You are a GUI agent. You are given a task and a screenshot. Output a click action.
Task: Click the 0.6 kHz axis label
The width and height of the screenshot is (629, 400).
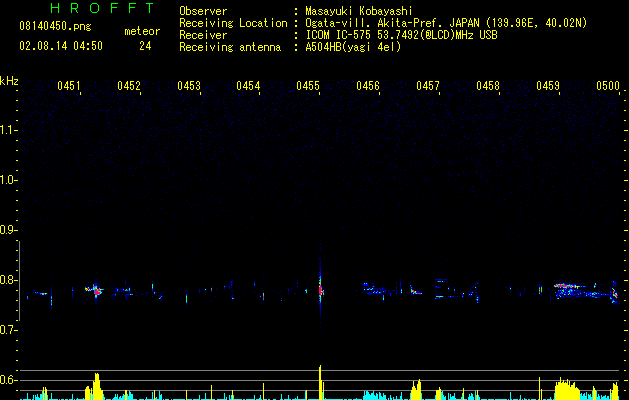coord(8,380)
